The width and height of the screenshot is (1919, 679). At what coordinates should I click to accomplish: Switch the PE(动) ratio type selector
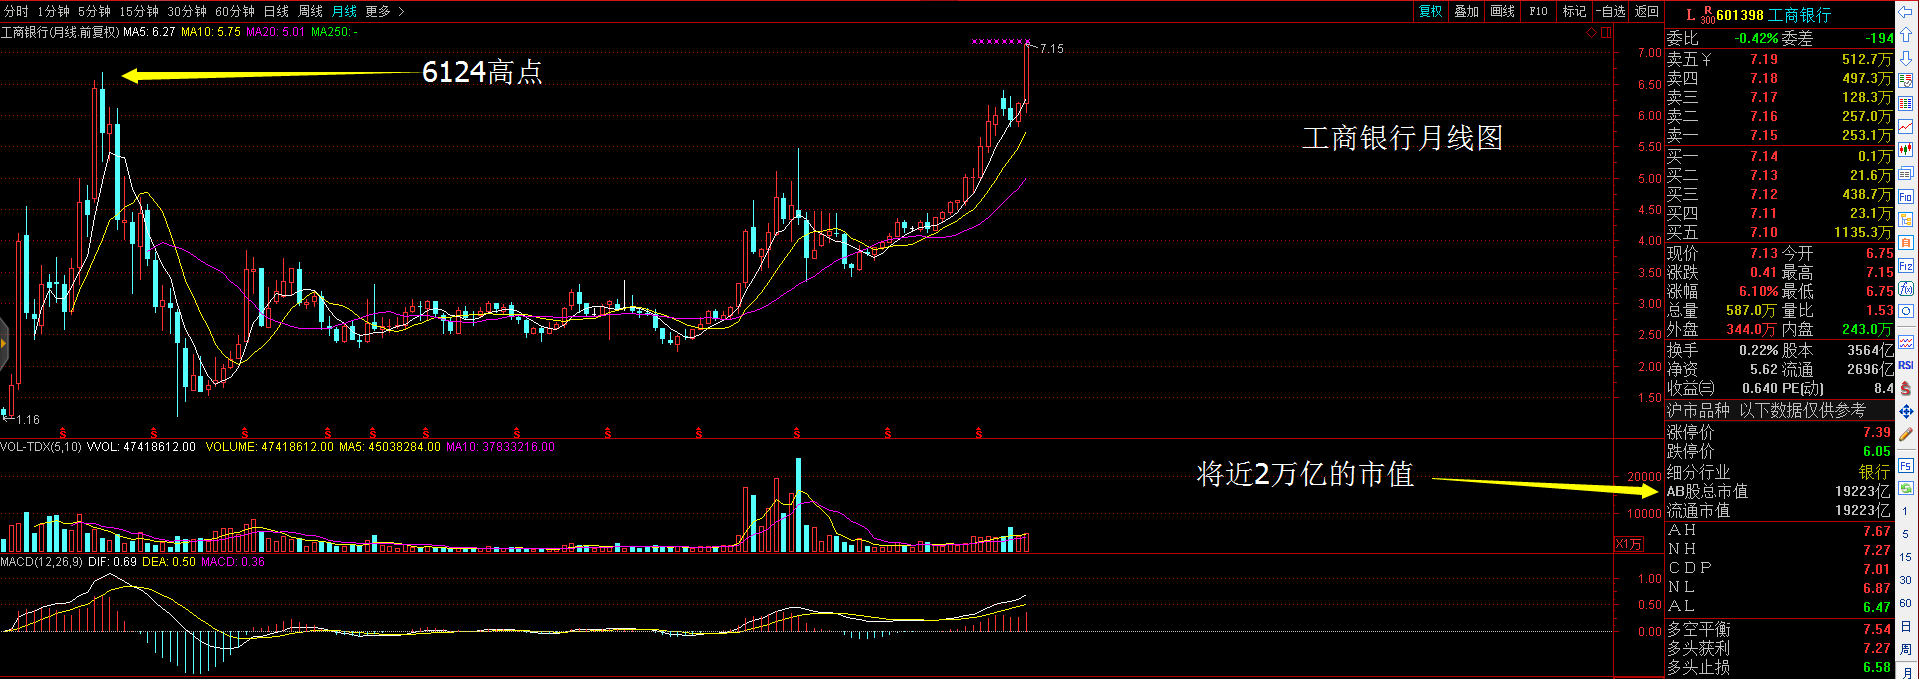[x=1803, y=388]
